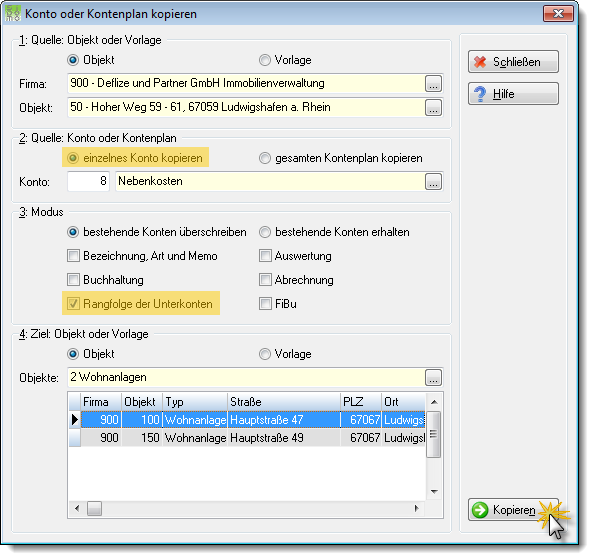Select Vorlage as target in Ziel section

pos(265,354)
